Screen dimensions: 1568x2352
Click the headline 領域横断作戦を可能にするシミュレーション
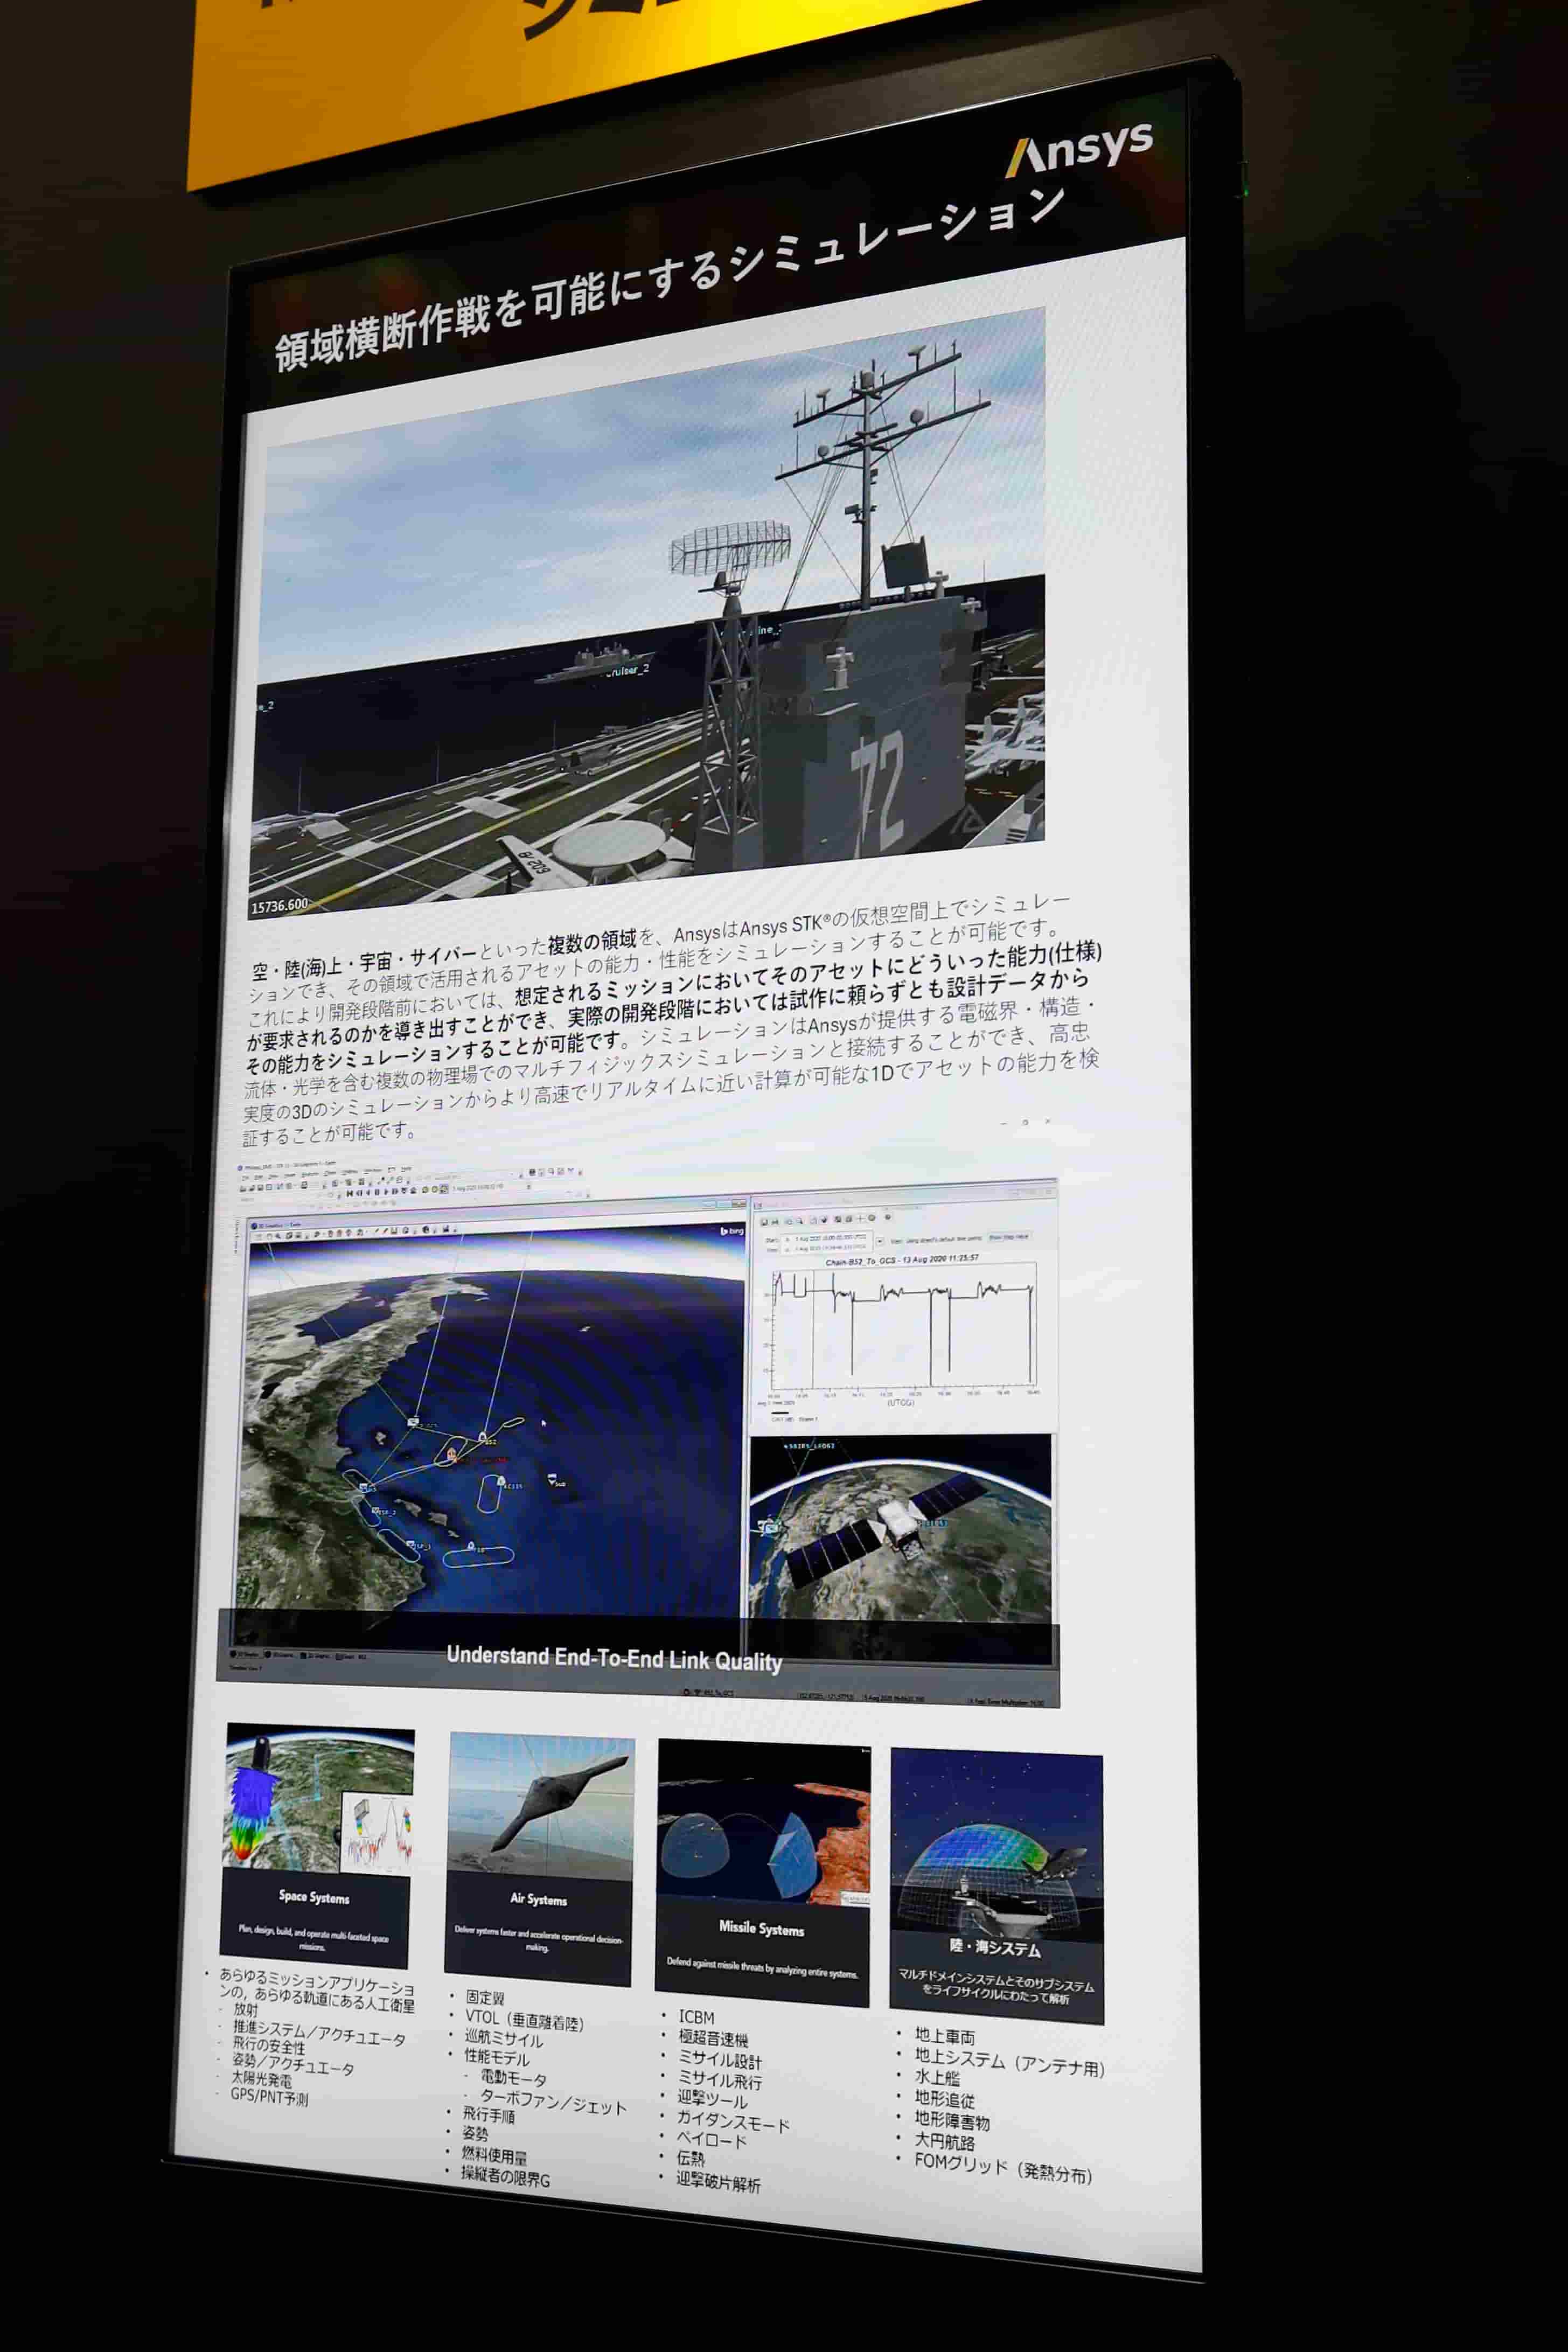coord(669,280)
